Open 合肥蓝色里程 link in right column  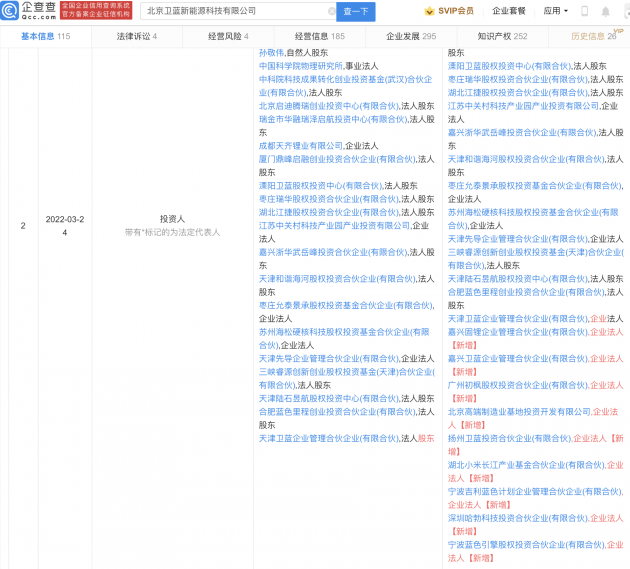(x=526, y=292)
